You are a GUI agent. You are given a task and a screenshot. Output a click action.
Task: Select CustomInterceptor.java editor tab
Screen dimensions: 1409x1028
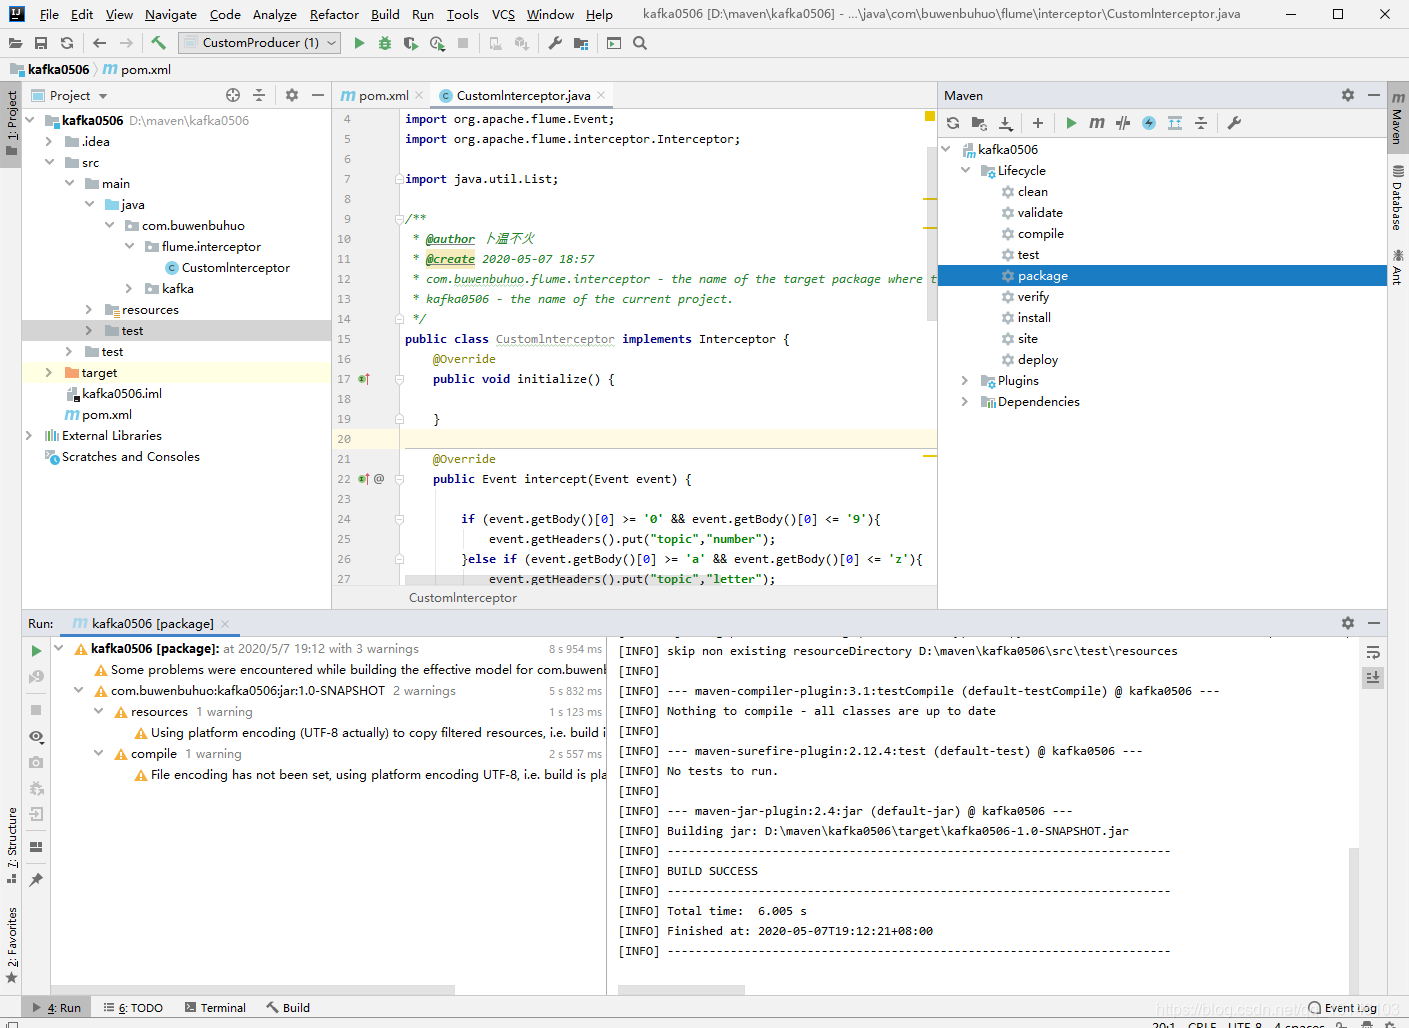[522, 95]
